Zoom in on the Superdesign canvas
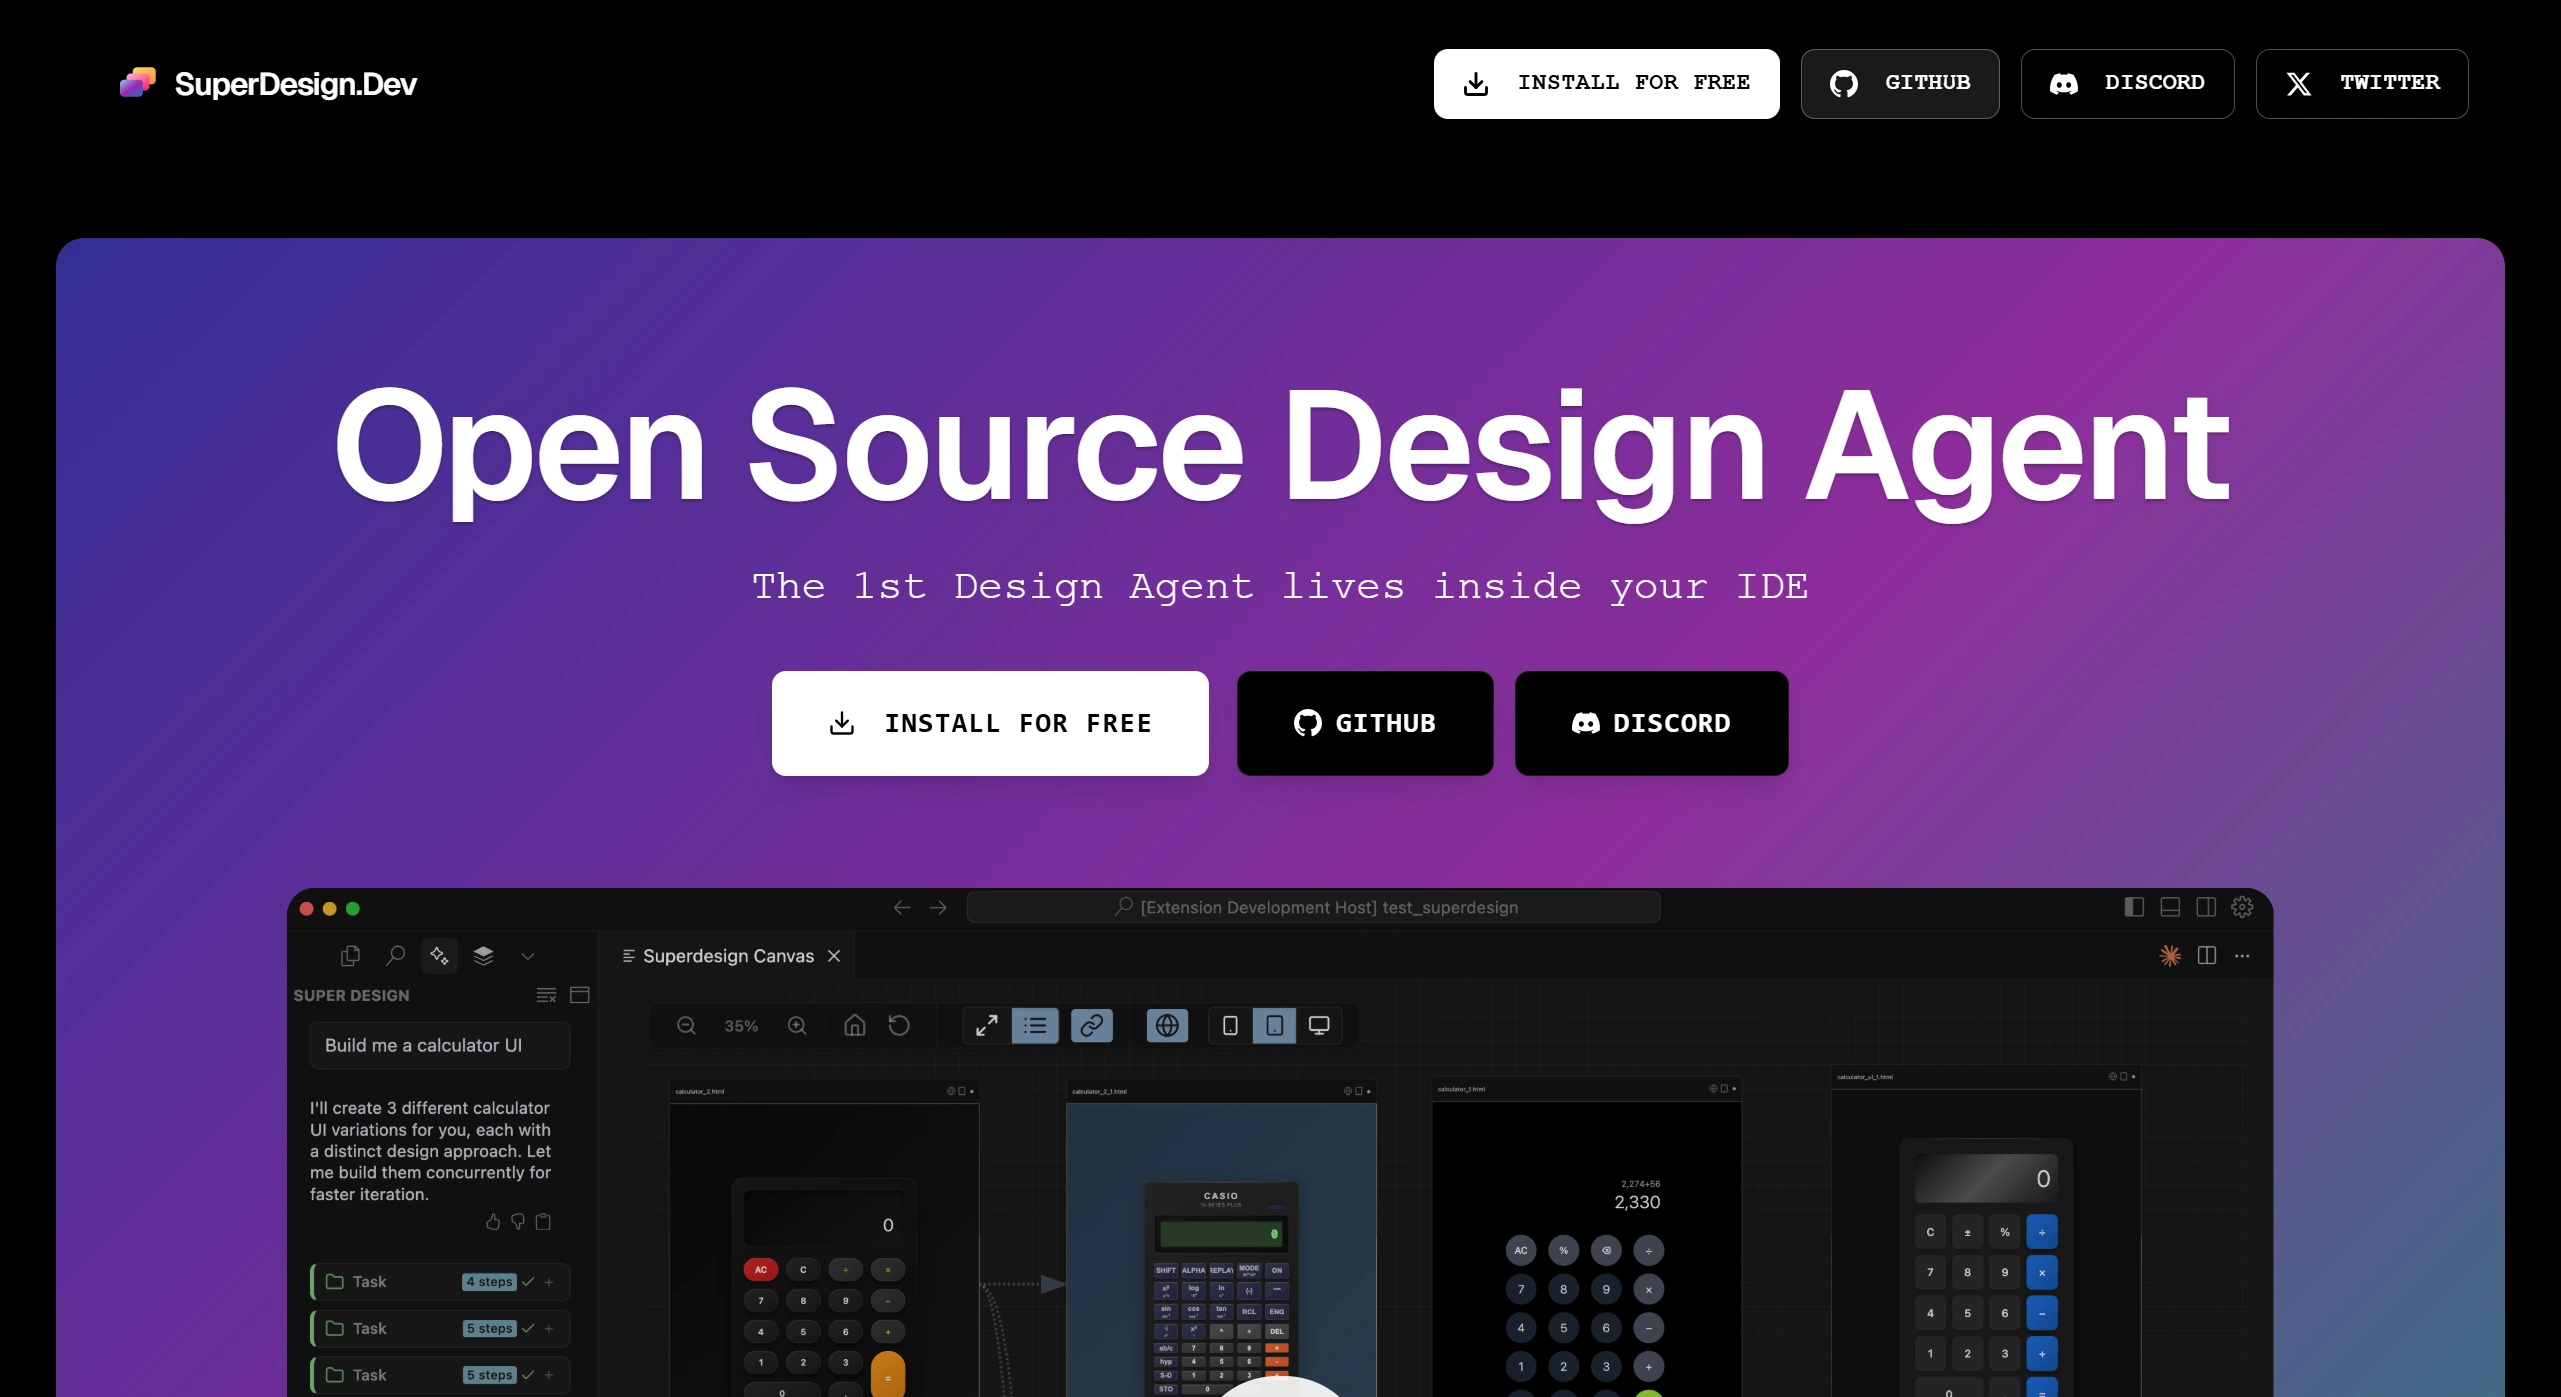This screenshot has height=1397, width=2561. pyautogui.click(x=797, y=1026)
